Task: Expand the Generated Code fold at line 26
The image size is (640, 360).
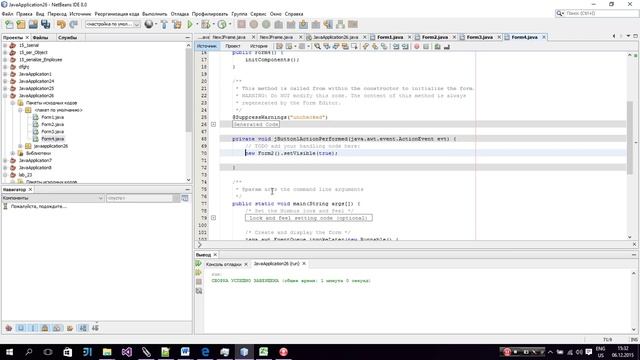Action: [213, 124]
